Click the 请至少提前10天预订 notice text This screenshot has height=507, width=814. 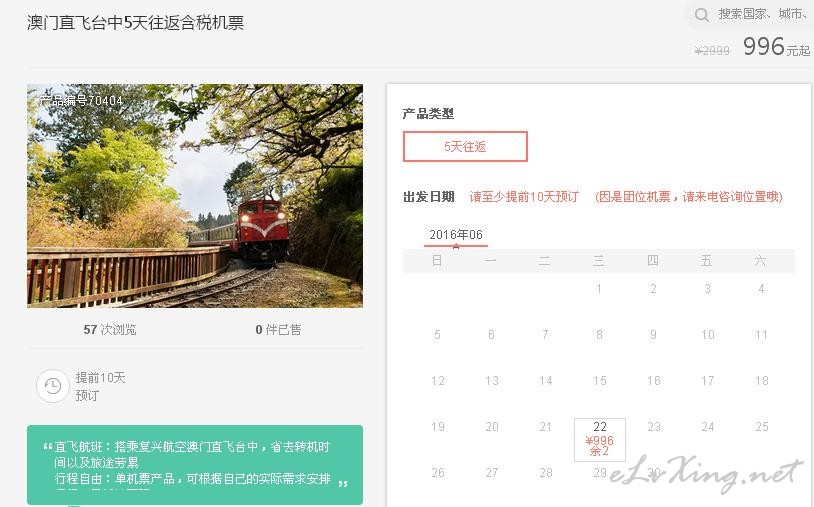tap(524, 197)
